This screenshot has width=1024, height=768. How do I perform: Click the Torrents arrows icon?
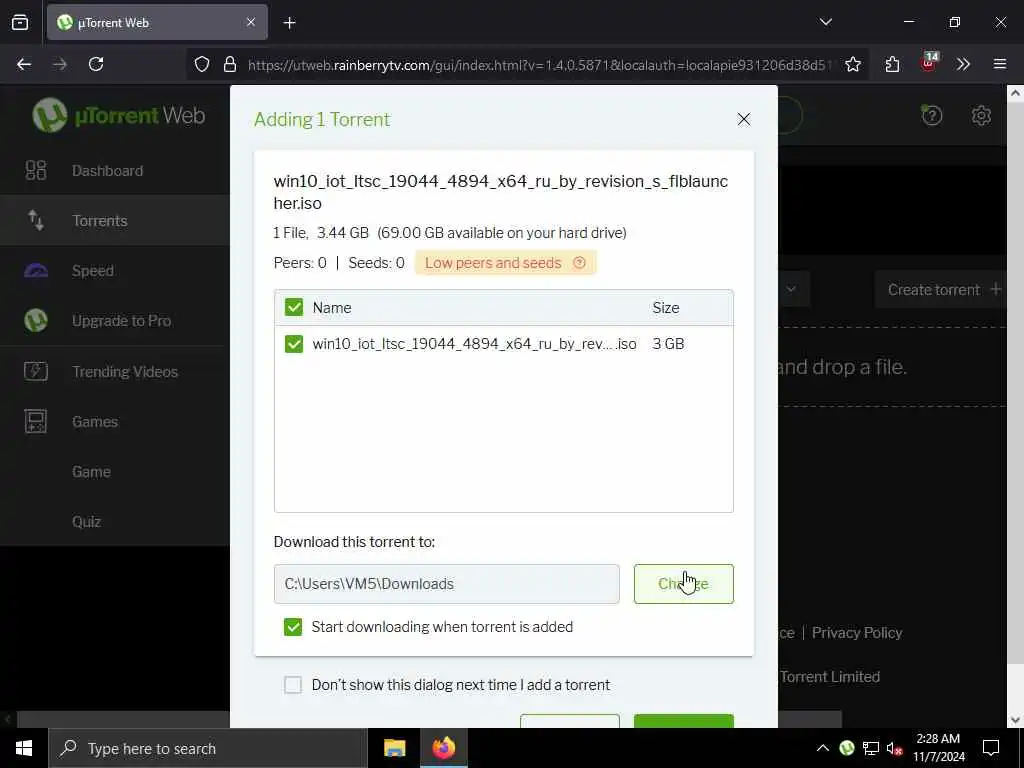point(35,220)
